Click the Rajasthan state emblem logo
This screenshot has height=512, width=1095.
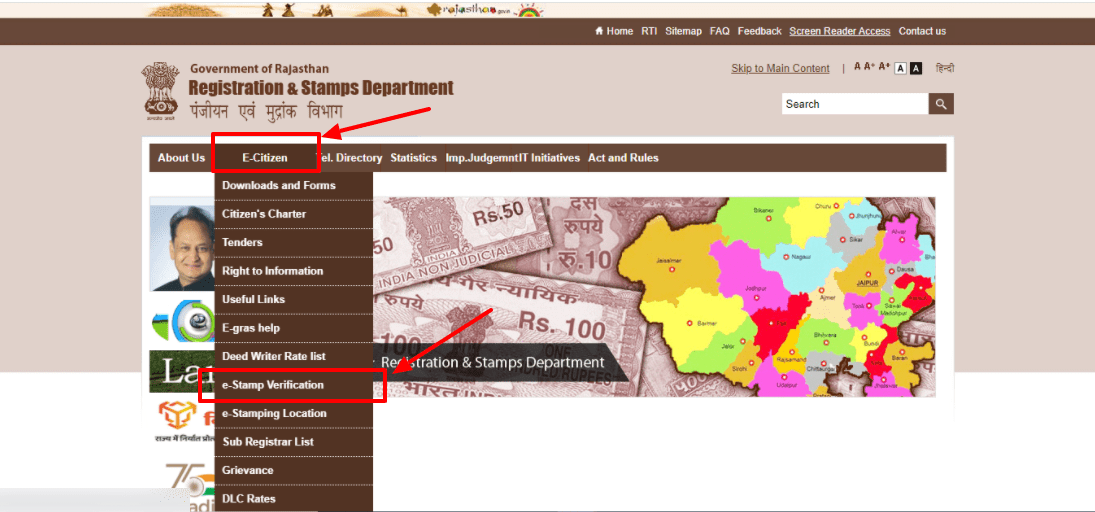click(x=161, y=92)
